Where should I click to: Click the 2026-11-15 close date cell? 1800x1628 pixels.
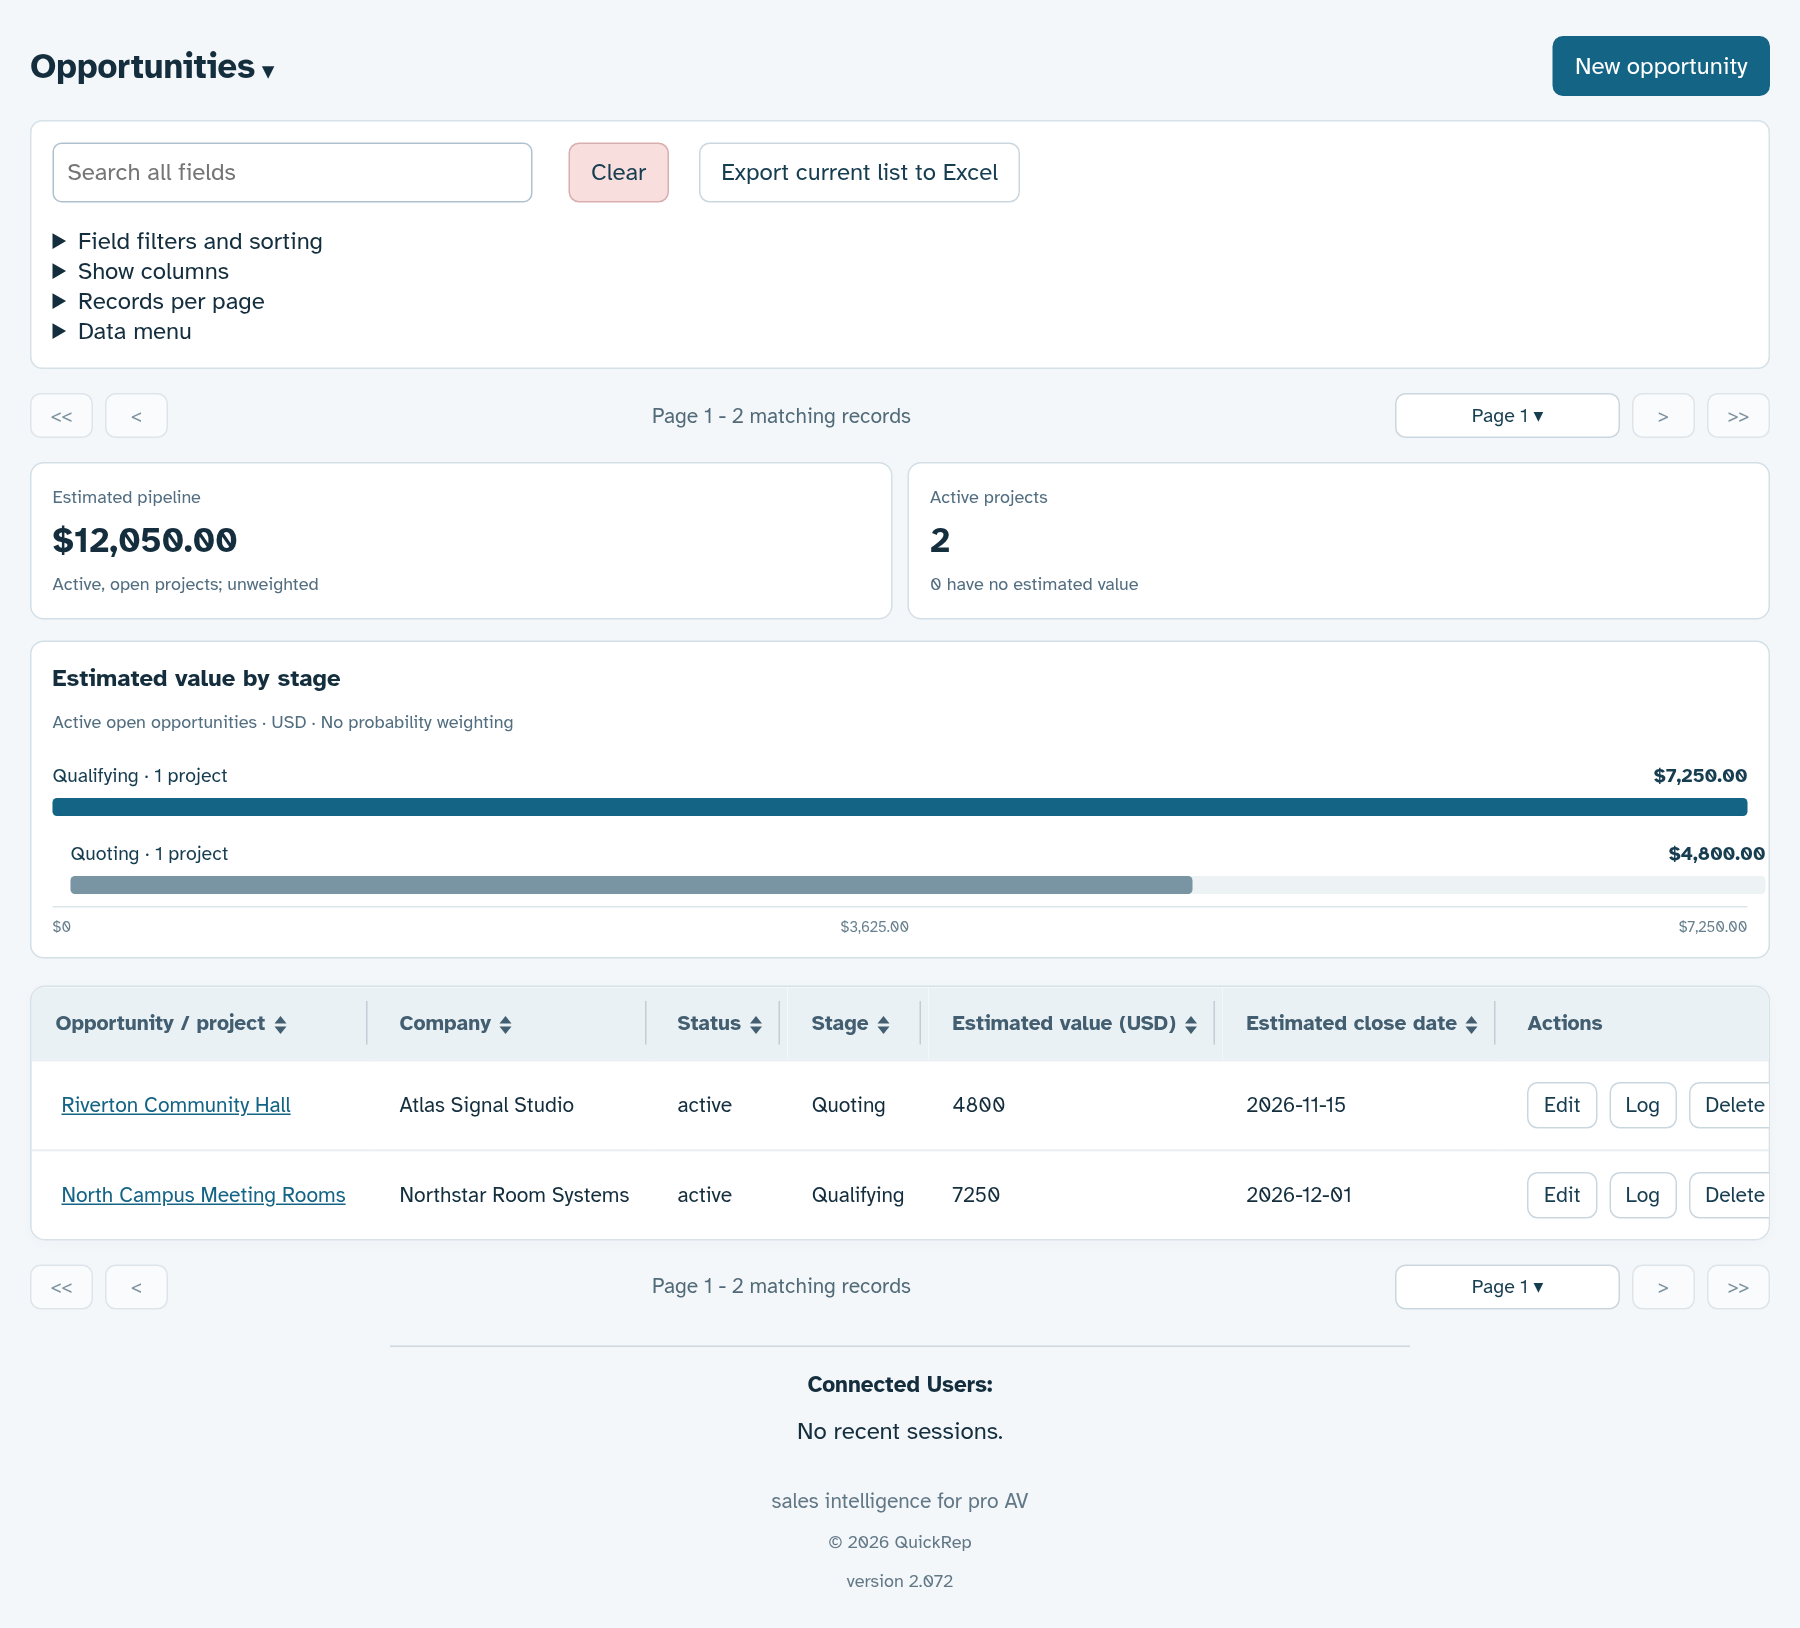1295,1105
